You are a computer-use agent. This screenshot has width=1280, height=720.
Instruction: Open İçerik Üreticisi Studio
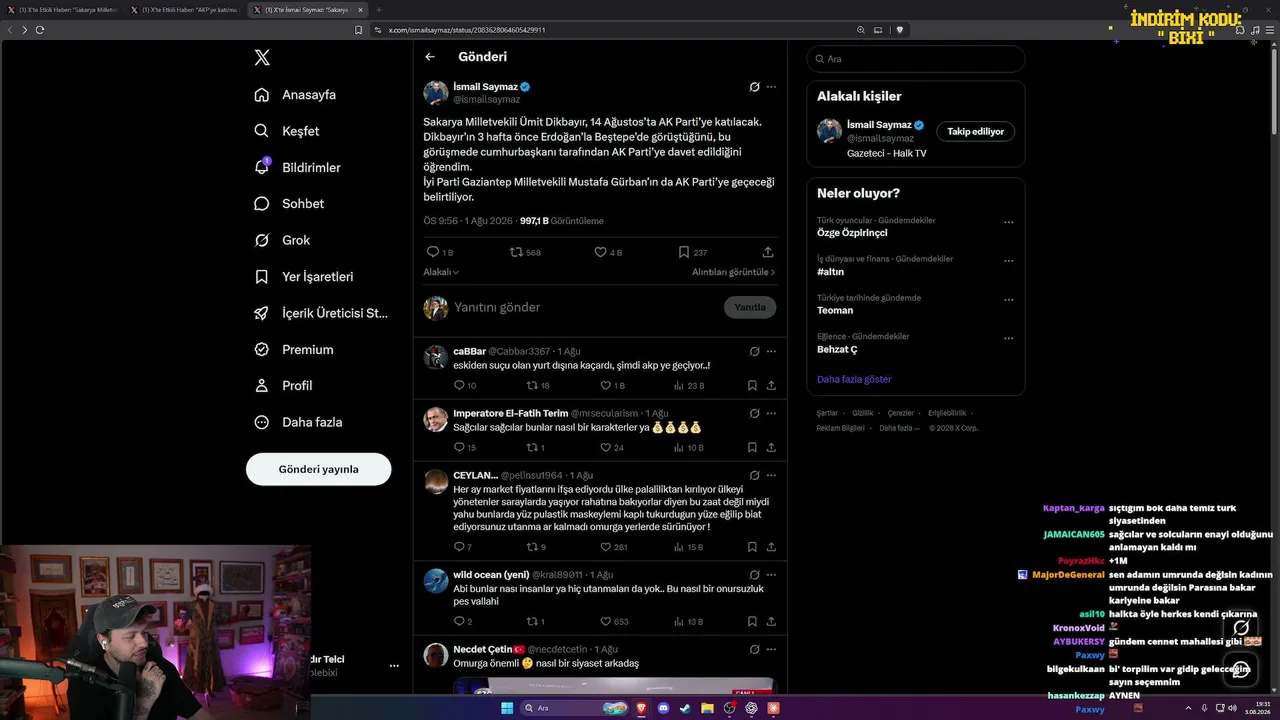(321, 313)
